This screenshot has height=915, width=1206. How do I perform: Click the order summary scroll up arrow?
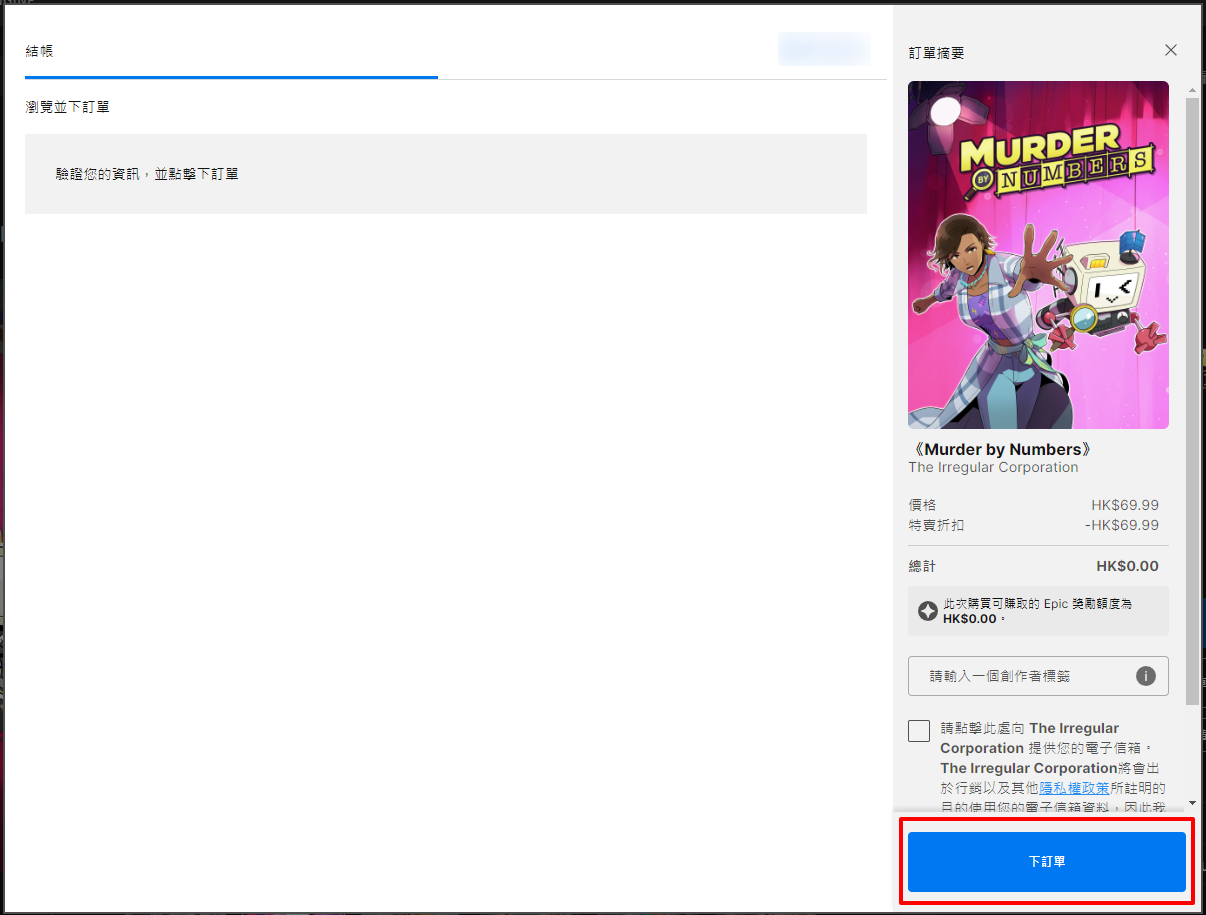tap(1191, 91)
